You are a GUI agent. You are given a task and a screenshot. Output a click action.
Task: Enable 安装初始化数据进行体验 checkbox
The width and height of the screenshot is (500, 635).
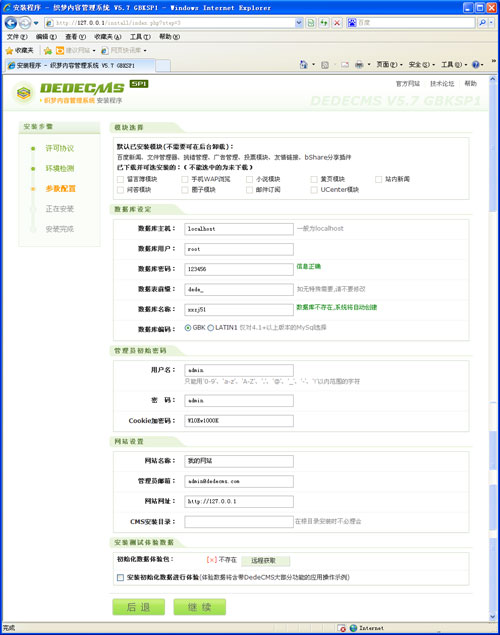coord(120,577)
